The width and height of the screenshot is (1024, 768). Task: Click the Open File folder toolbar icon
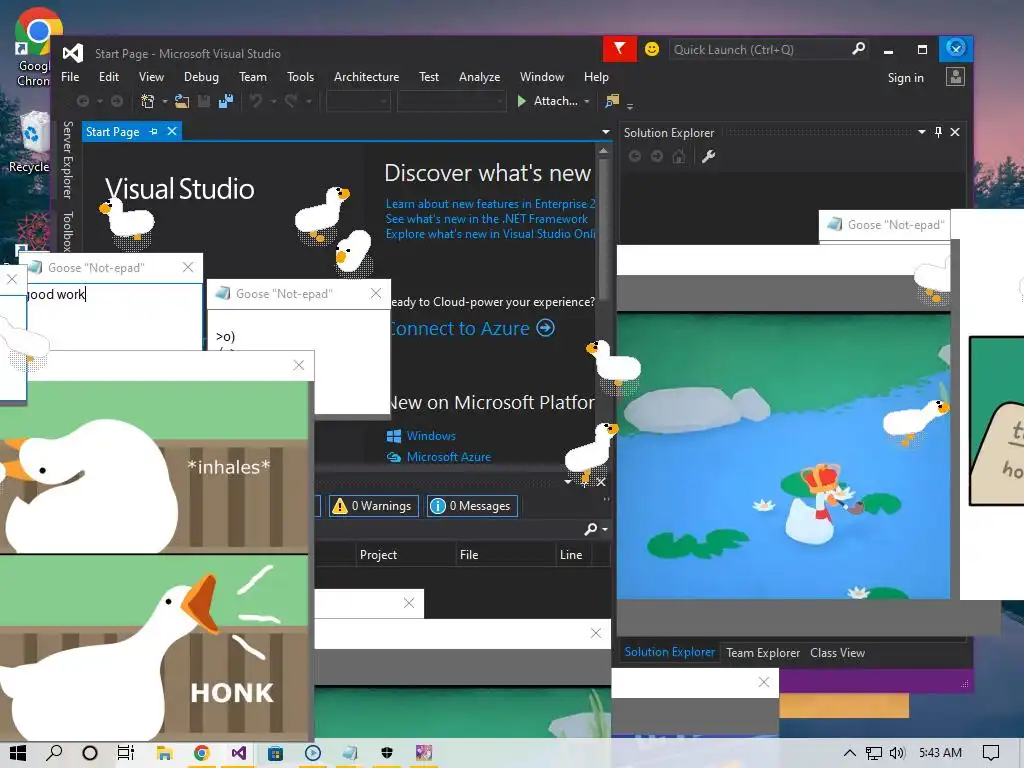(182, 101)
